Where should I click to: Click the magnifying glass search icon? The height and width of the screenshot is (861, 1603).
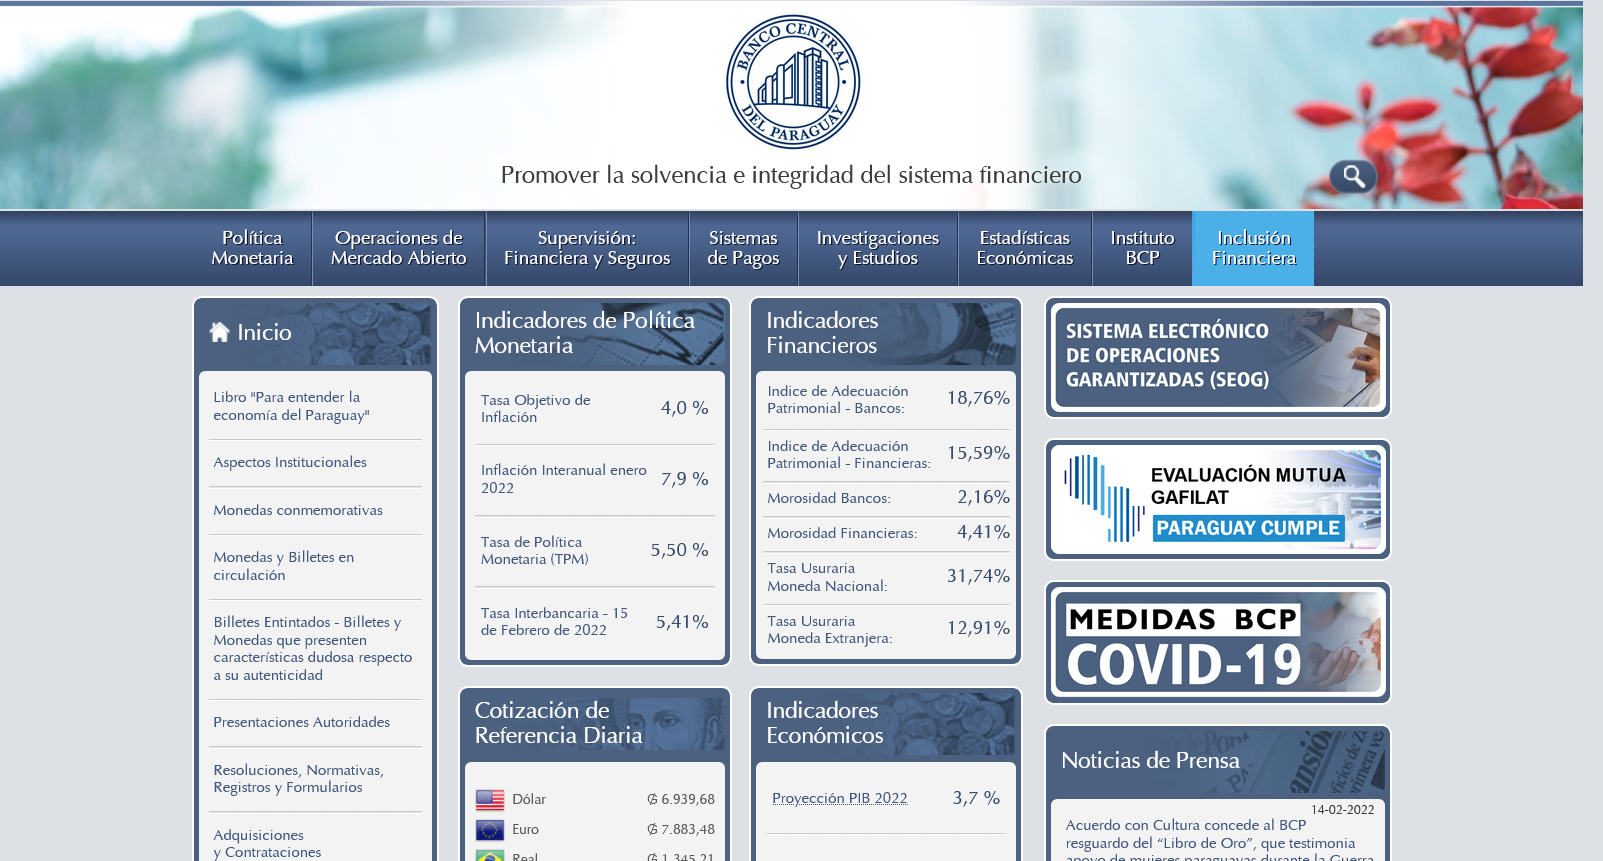click(x=1353, y=177)
